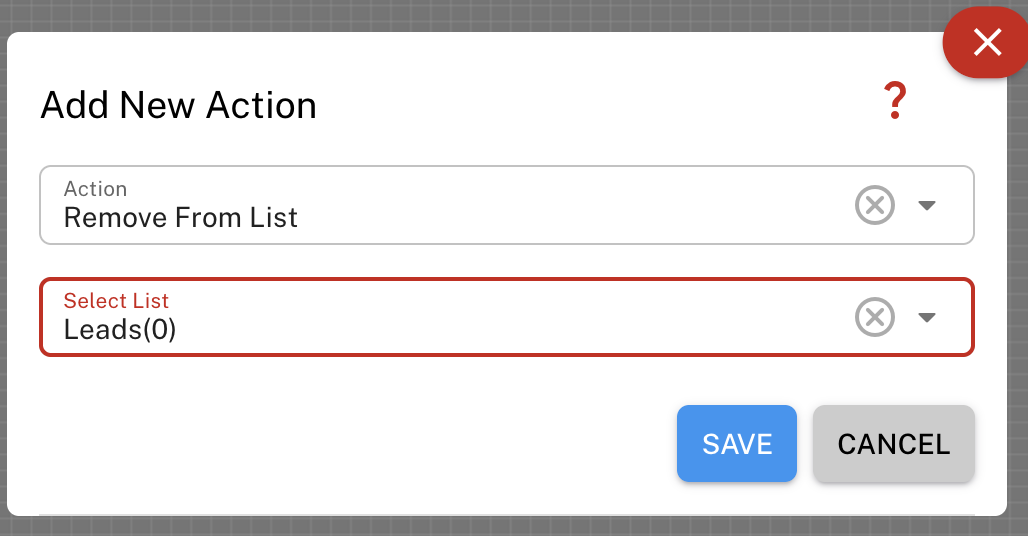Open help via the red question mark
Viewport: 1028px width, 536px height.
[895, 102]
